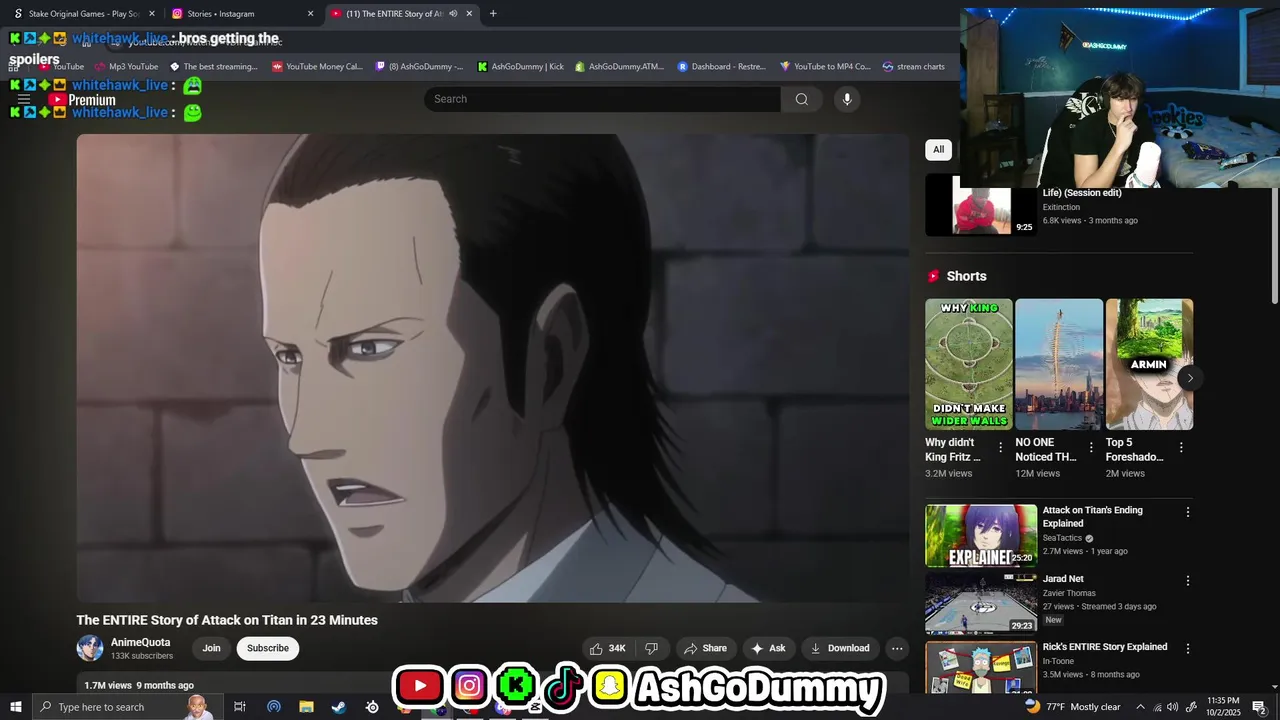The width and height of the screenshot is (1280, 720).
Task: Open AnimeQuota channel avatar
Action: [90, 648]
